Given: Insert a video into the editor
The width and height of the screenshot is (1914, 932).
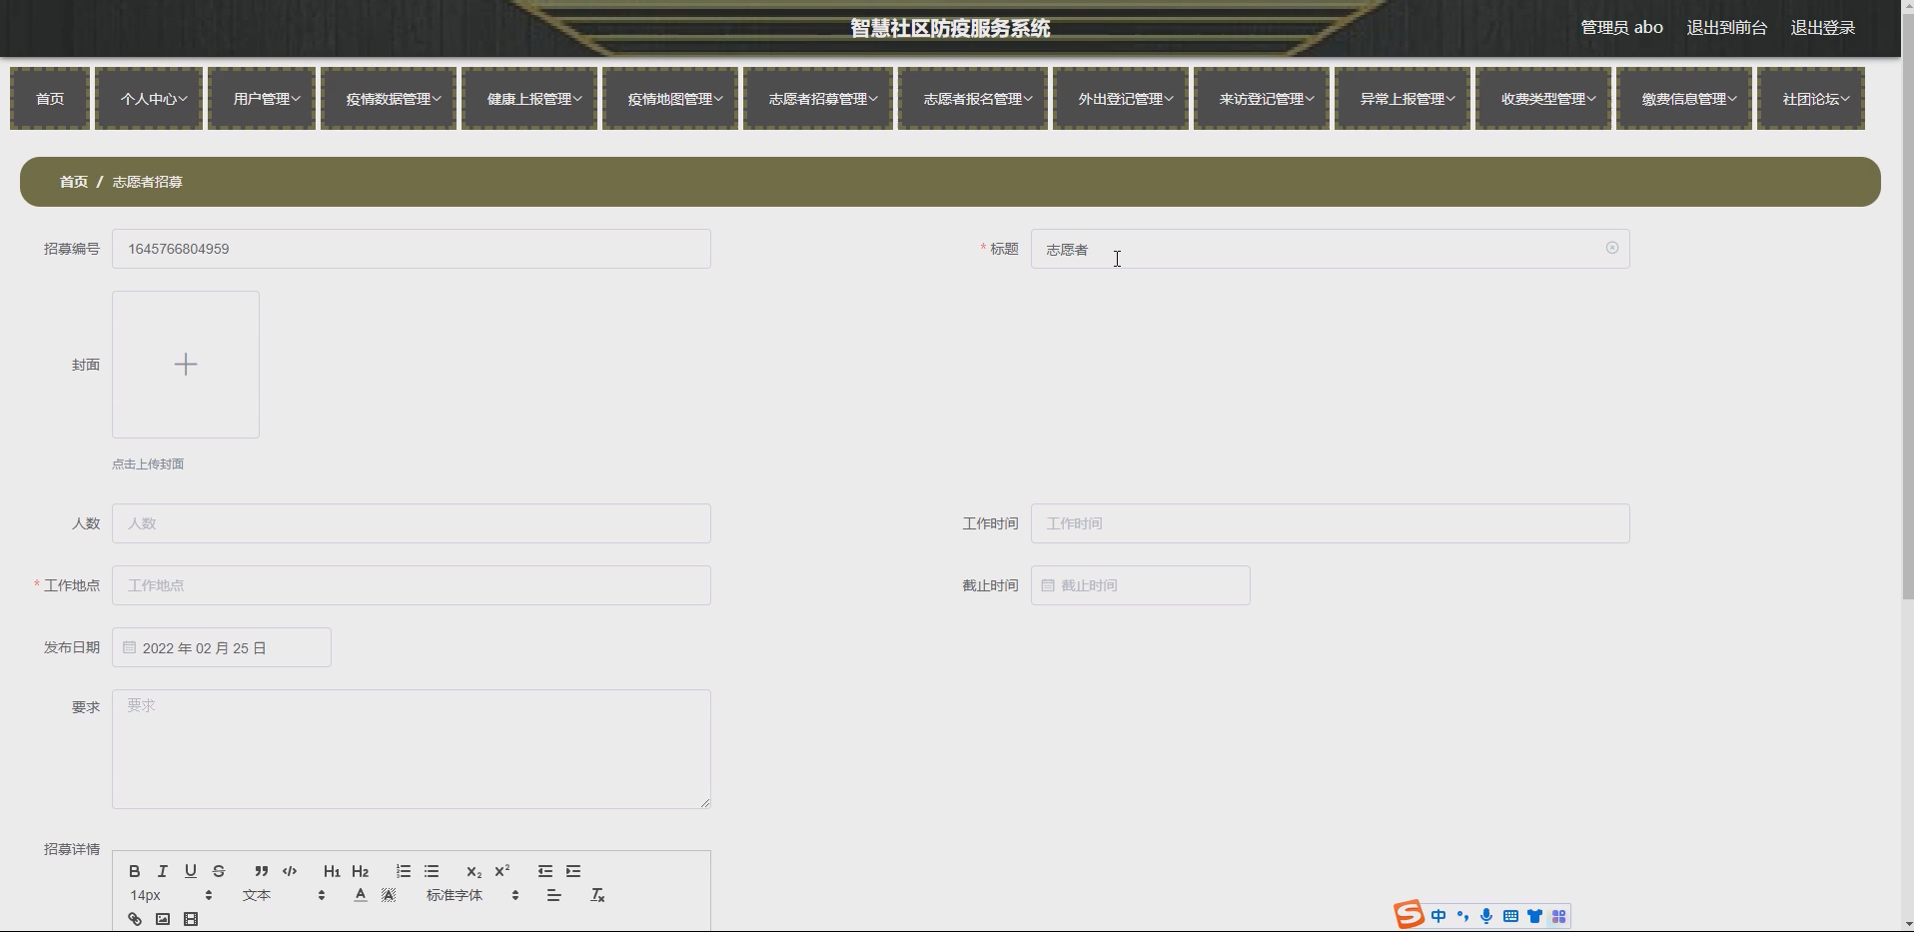Looking at the screenshot, I should 191,919.
